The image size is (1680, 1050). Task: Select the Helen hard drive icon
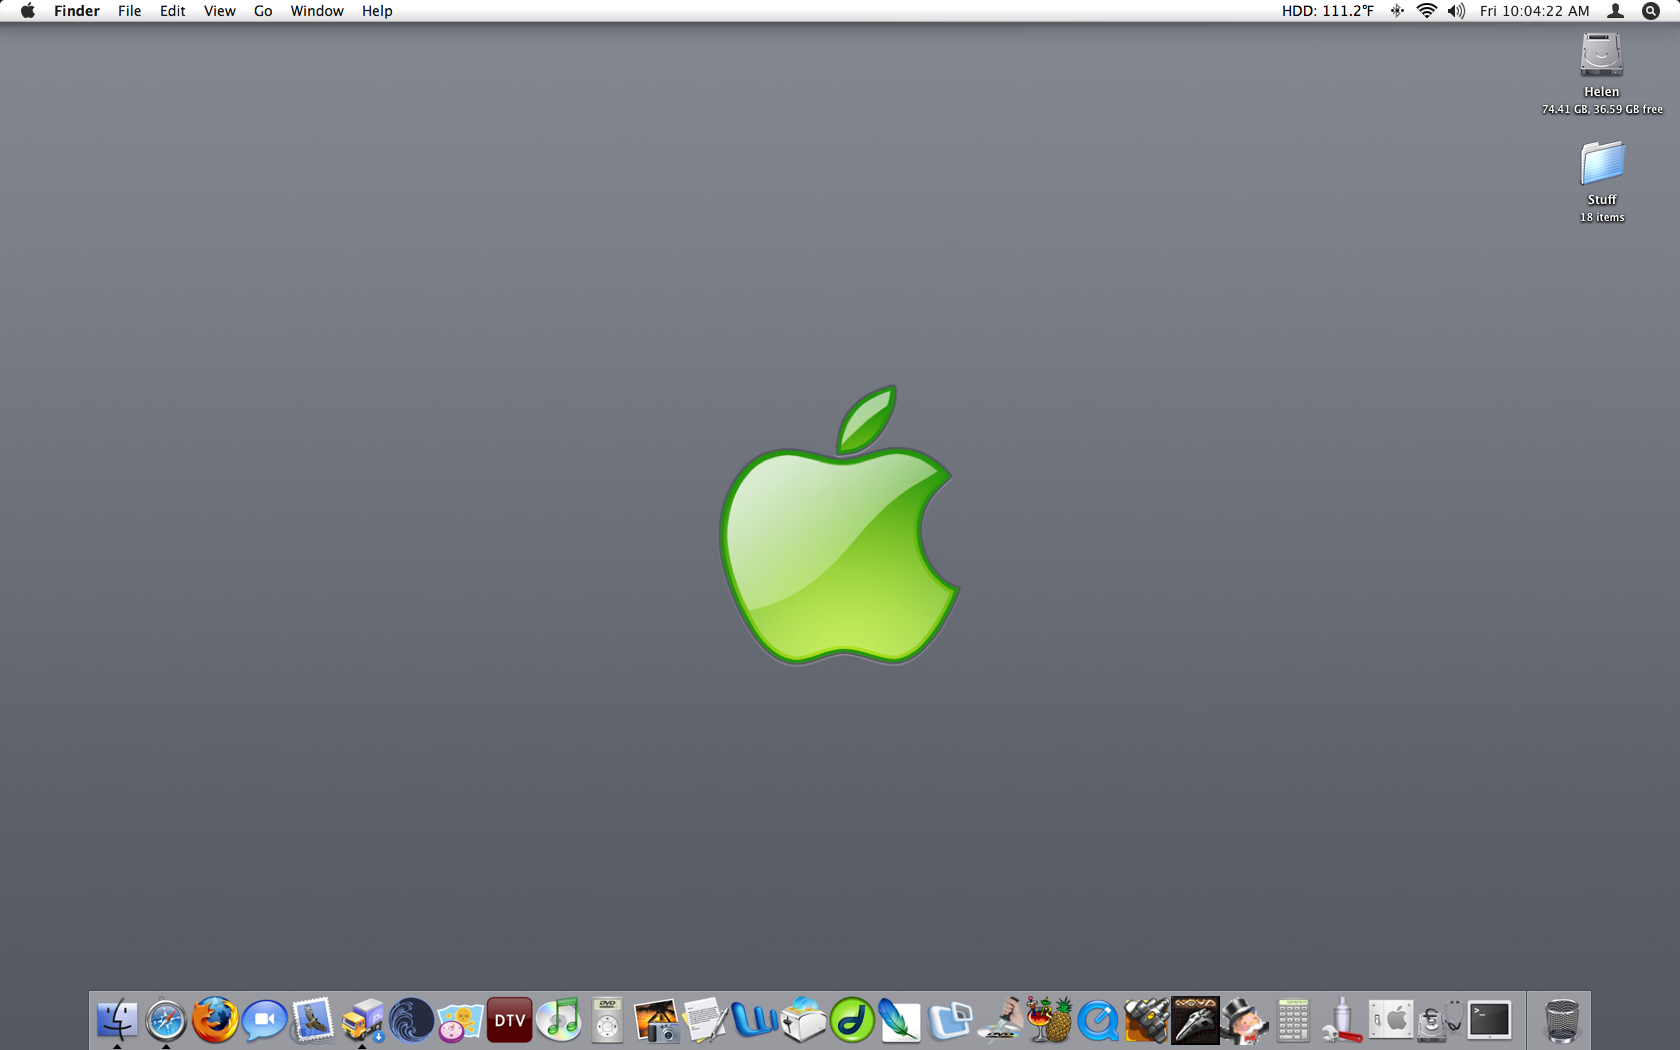point(1601,55)
